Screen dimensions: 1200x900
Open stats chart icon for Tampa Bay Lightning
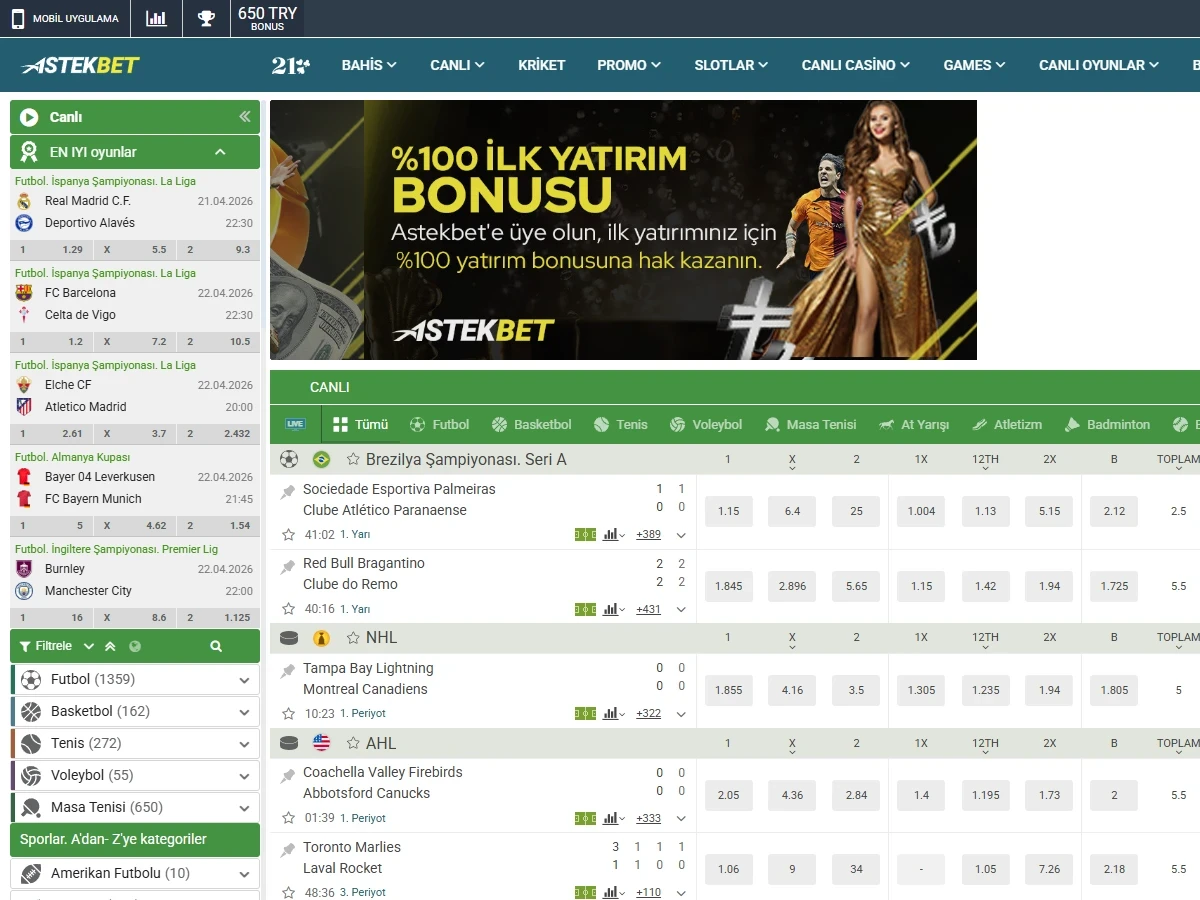tap(612, 713)
